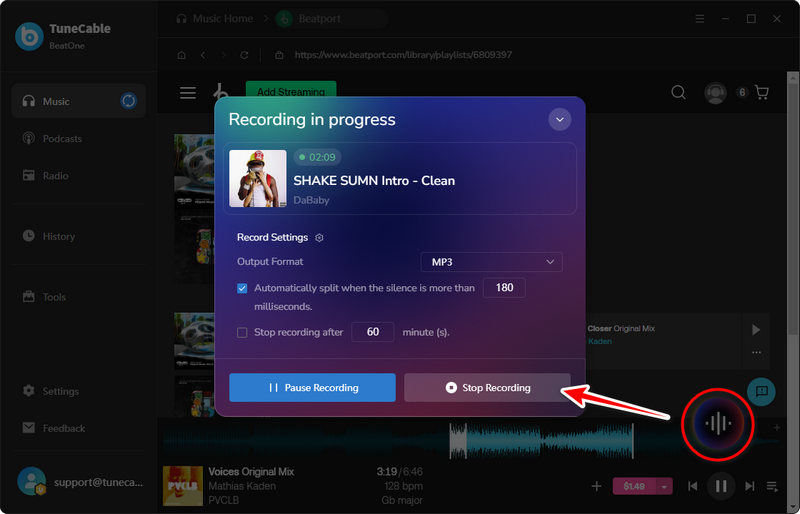
Task: Open History in the sidebar
Action: tap(49, 236)
